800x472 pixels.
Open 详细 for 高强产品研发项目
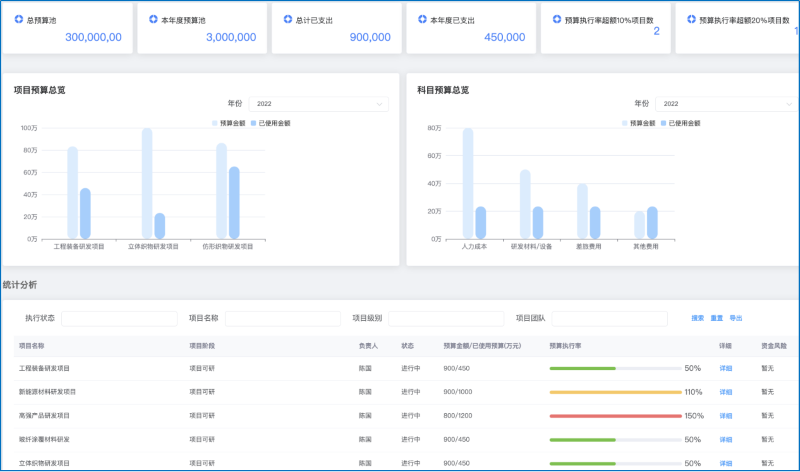coord(726,416)
